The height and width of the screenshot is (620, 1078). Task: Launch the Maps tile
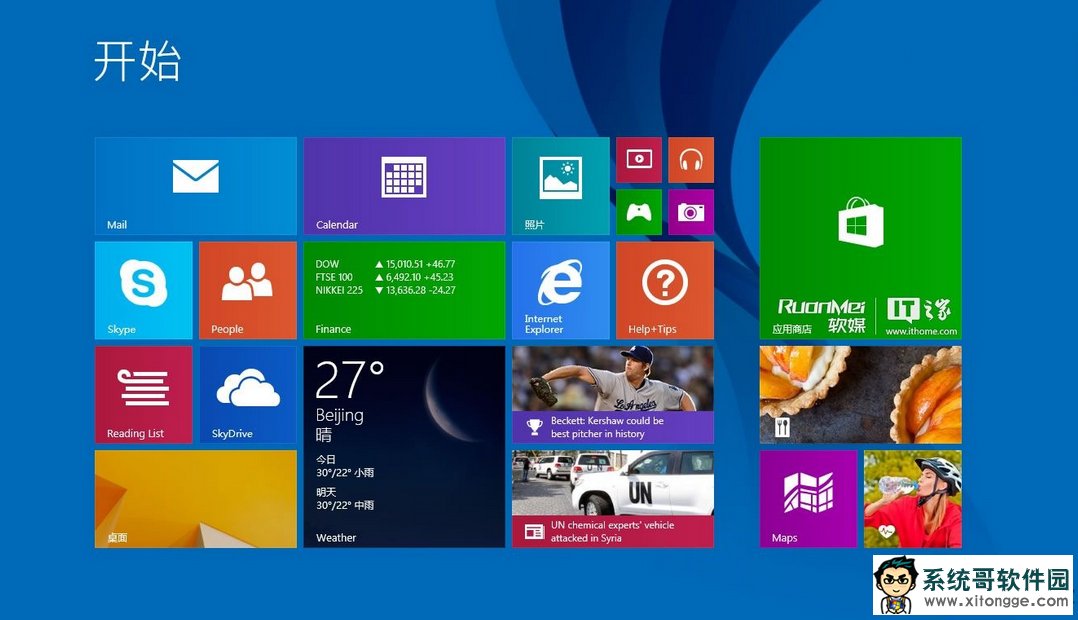pyautogui.click(x=808, y=498)
